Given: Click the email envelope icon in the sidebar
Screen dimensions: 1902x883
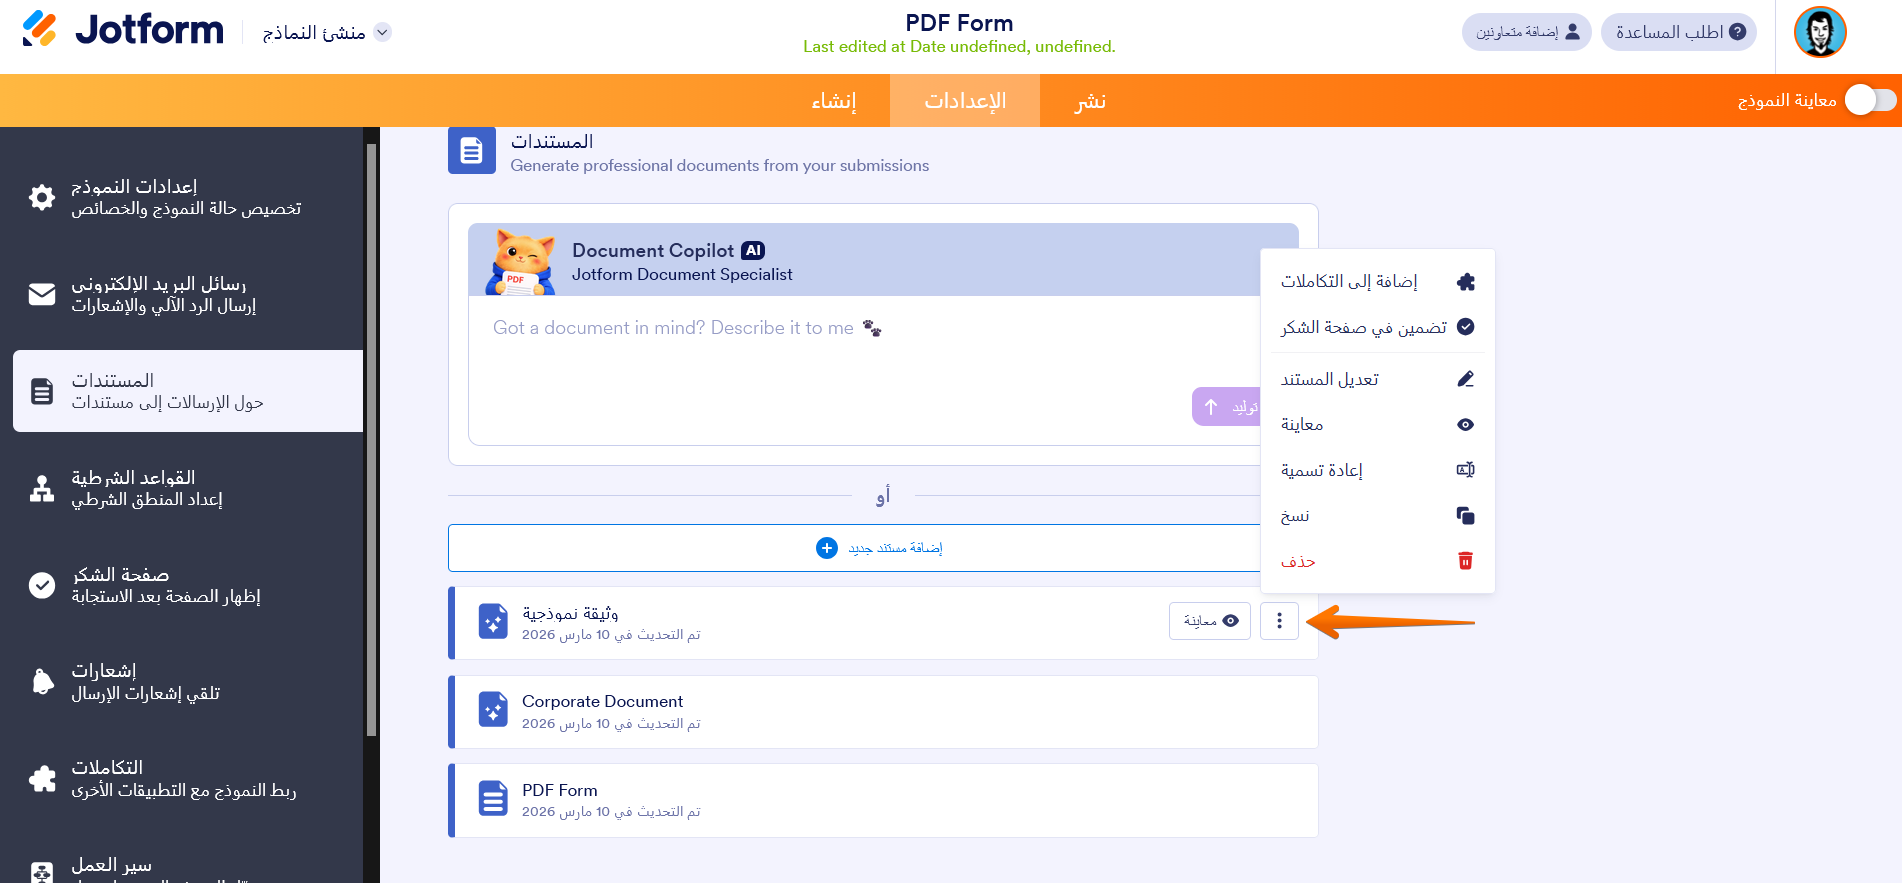Looking at the screenshot, I should click(41, 294).
